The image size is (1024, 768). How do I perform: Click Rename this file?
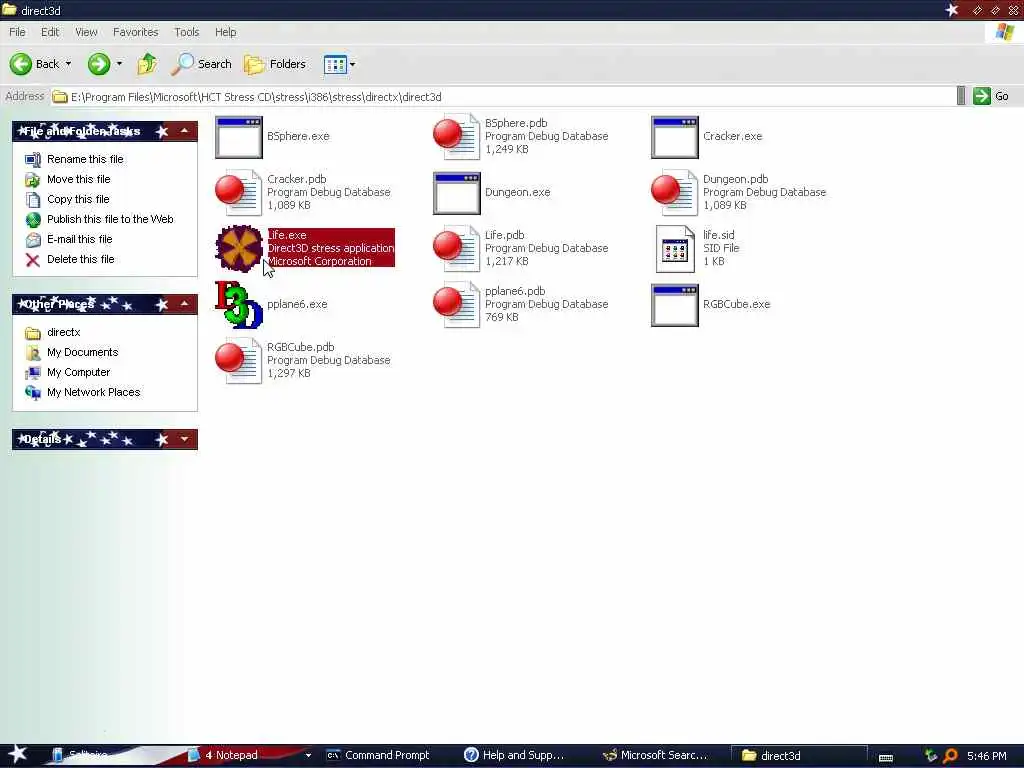pos(85,159)
